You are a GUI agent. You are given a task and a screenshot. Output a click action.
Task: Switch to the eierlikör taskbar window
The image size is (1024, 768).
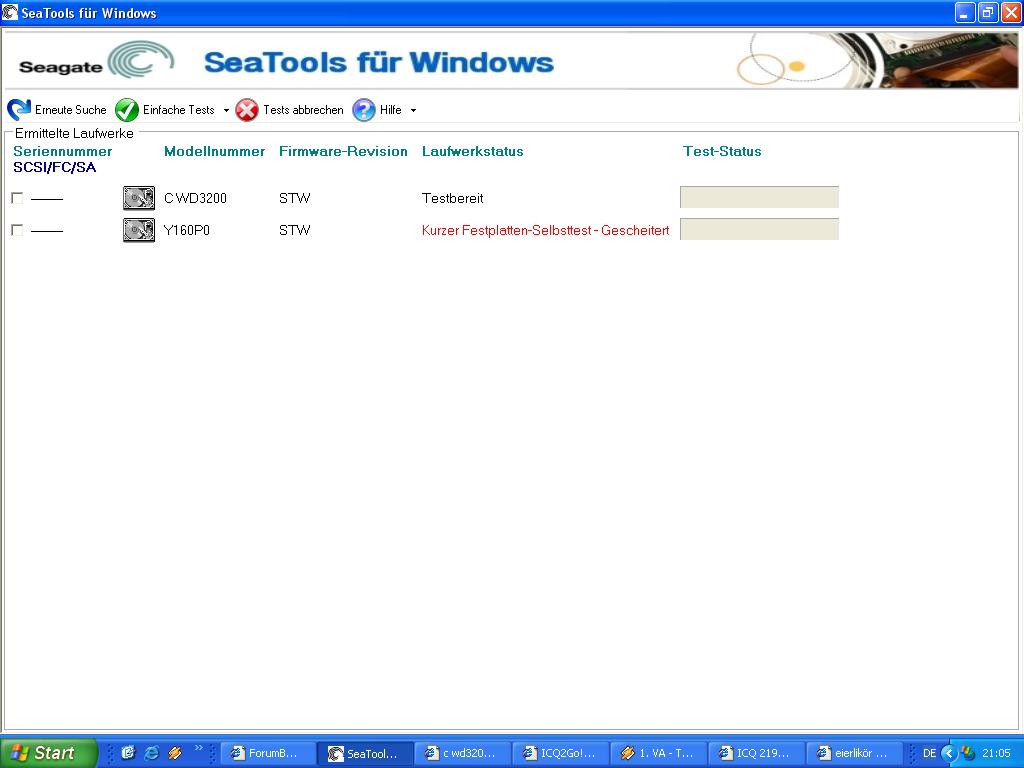point(855,753)
